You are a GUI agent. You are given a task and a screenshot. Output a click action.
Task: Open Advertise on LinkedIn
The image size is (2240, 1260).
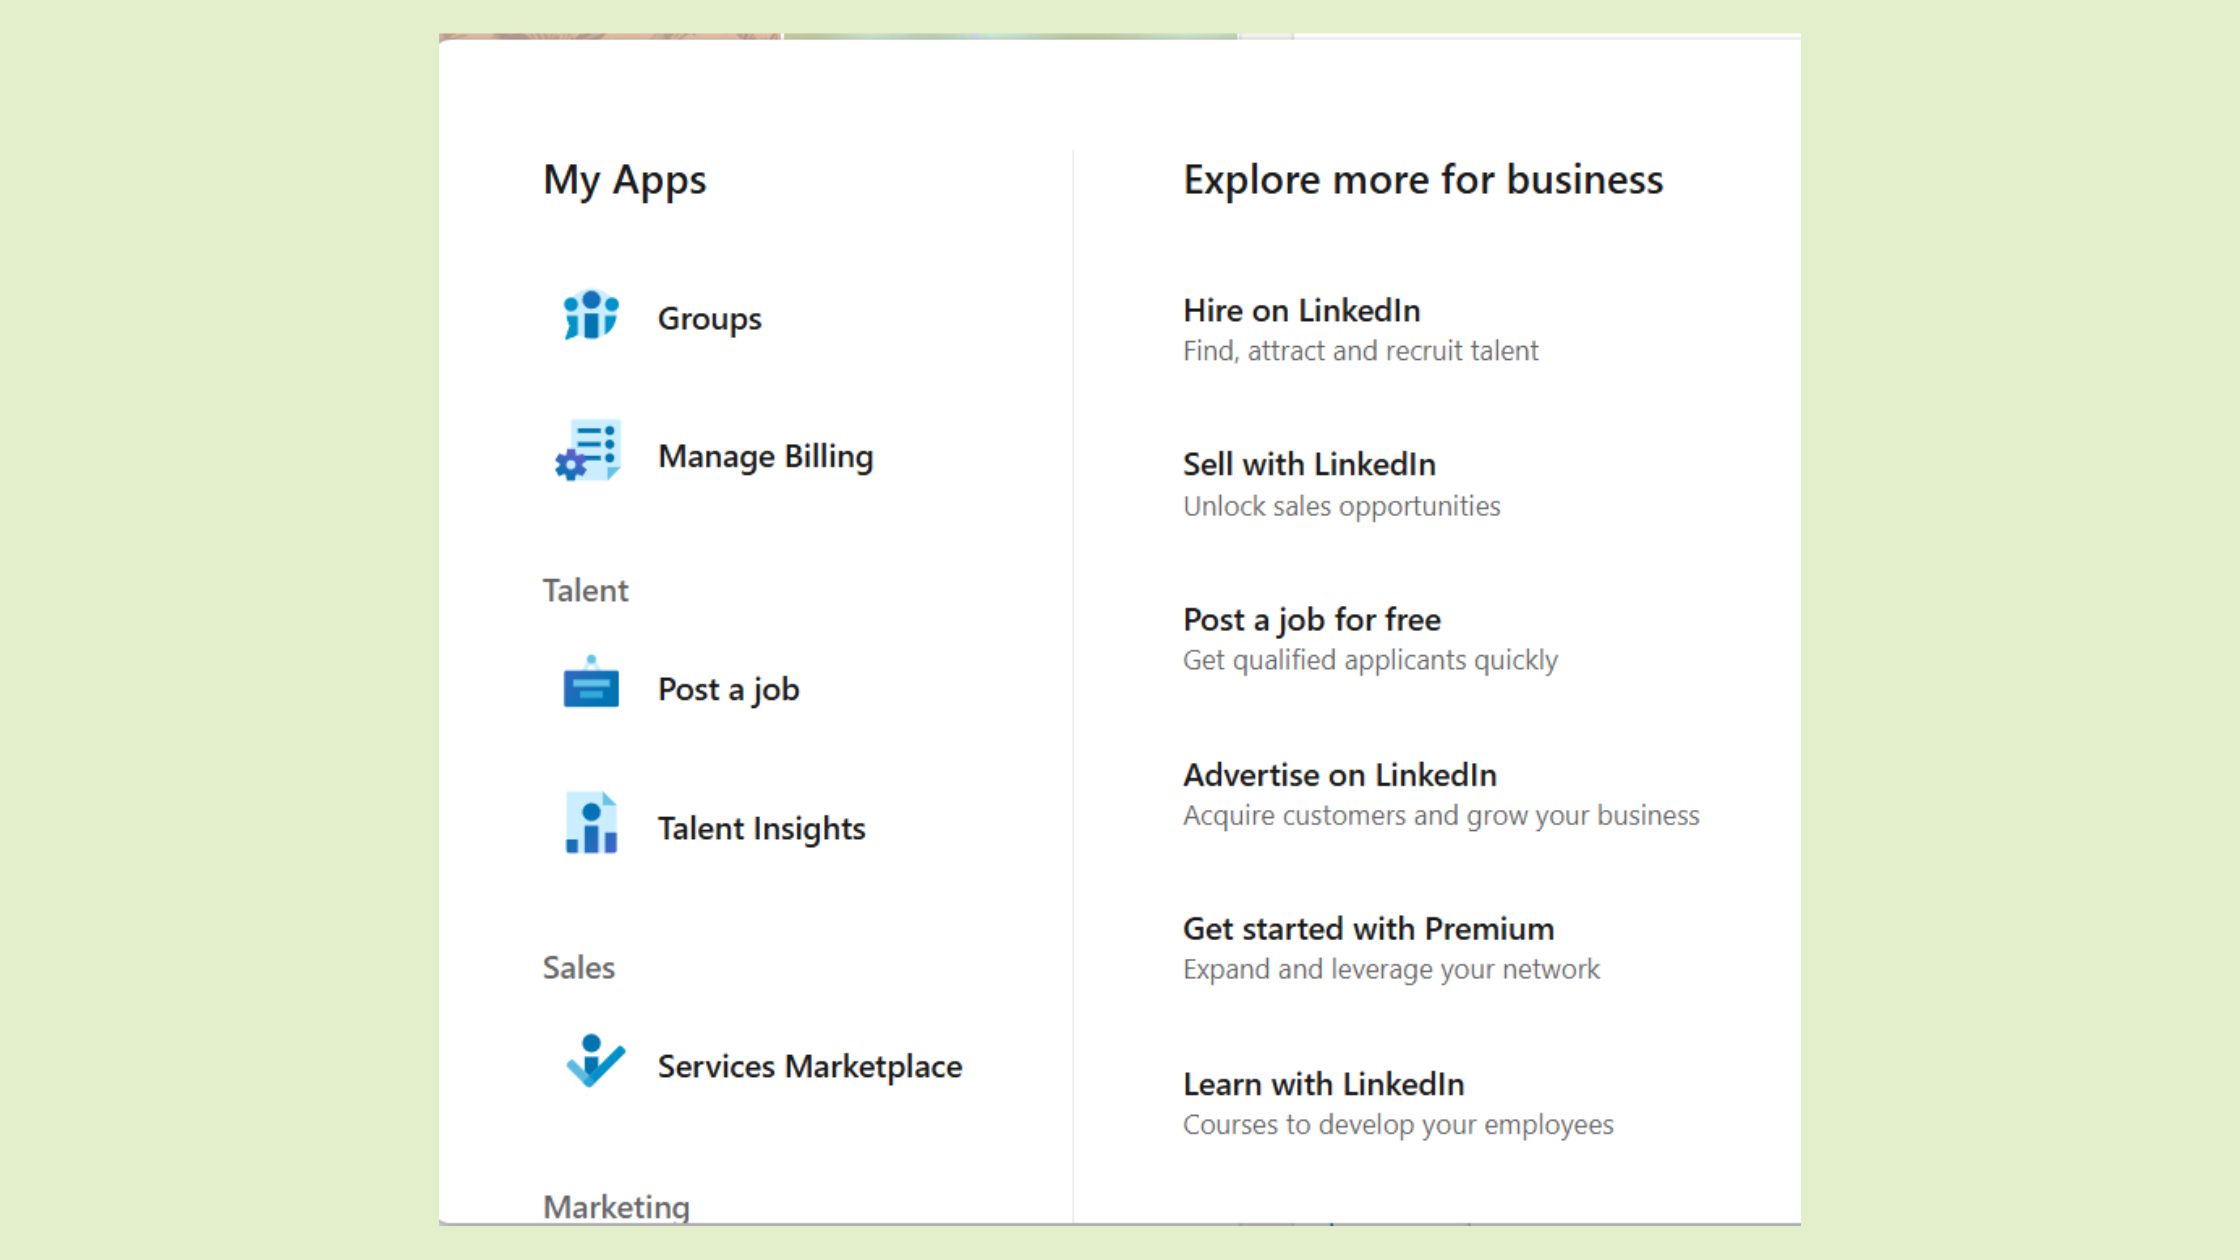pos(1339,775)
